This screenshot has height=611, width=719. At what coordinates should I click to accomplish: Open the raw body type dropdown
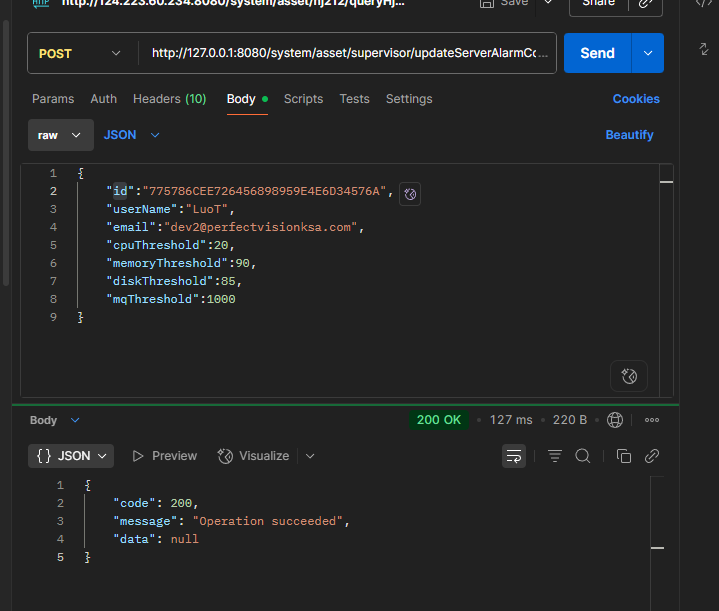[x=60, y=135]
